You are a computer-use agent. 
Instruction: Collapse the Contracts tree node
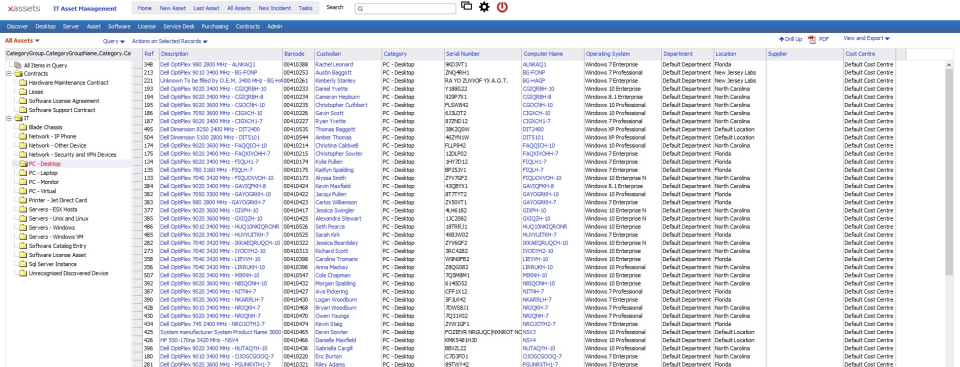coord(9,74)
